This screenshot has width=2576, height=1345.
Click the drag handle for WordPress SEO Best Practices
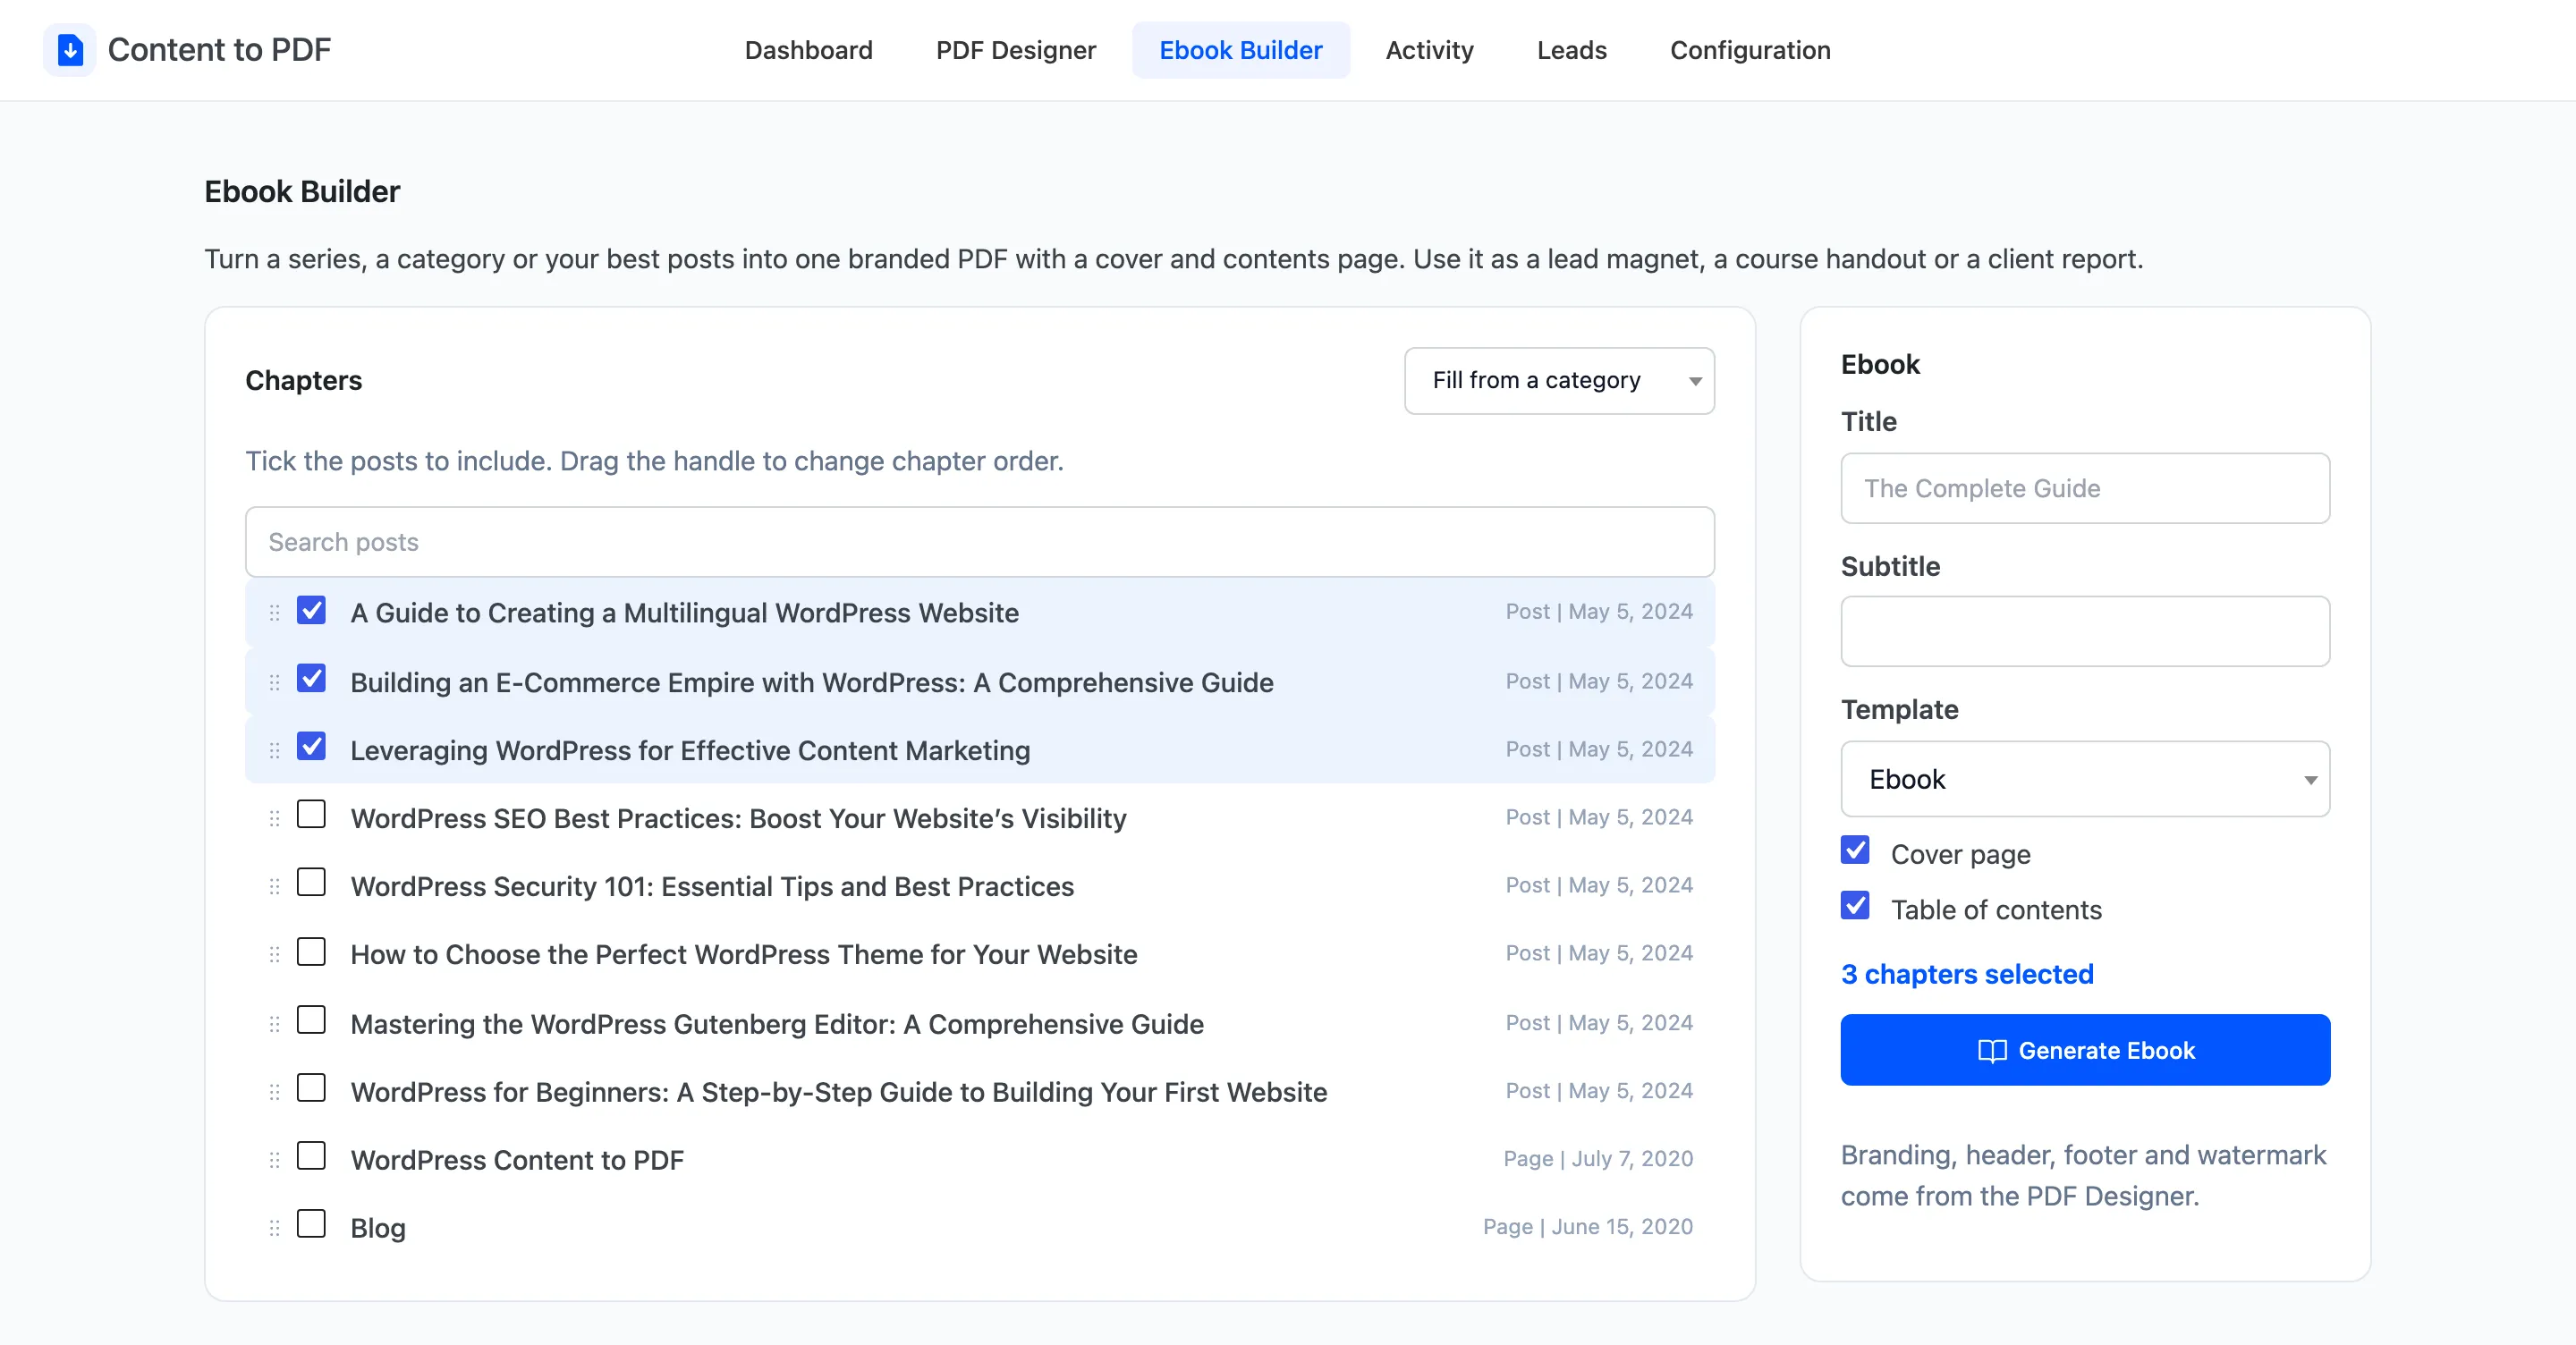274,818
